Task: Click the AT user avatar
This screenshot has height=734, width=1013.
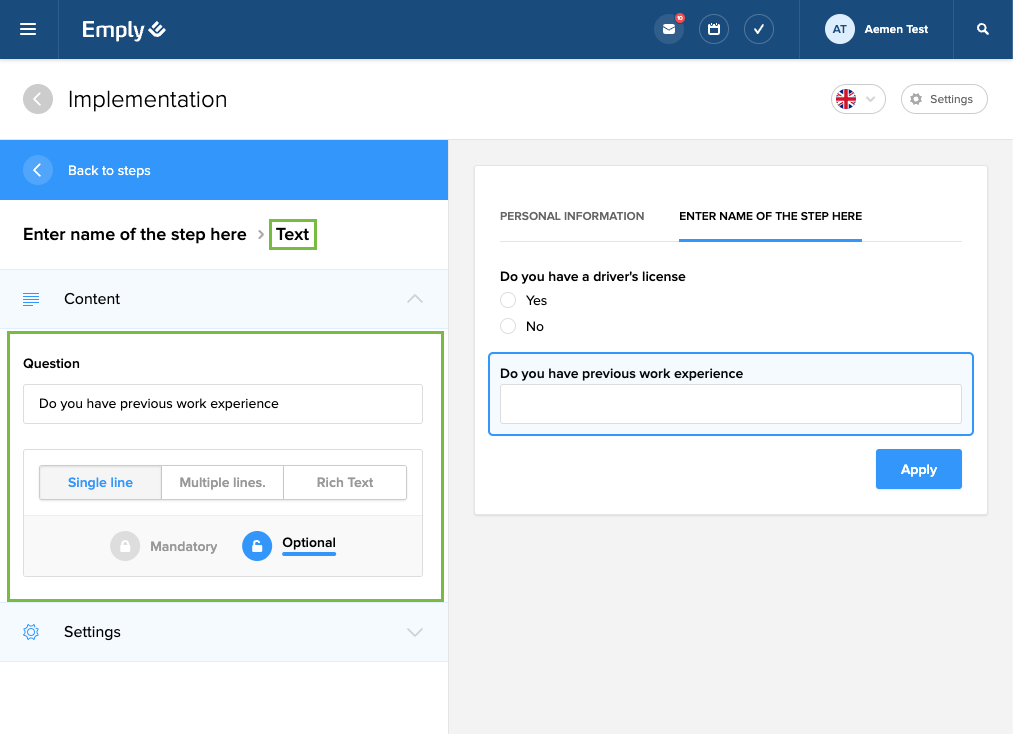Action: click(x=839, y=29)
